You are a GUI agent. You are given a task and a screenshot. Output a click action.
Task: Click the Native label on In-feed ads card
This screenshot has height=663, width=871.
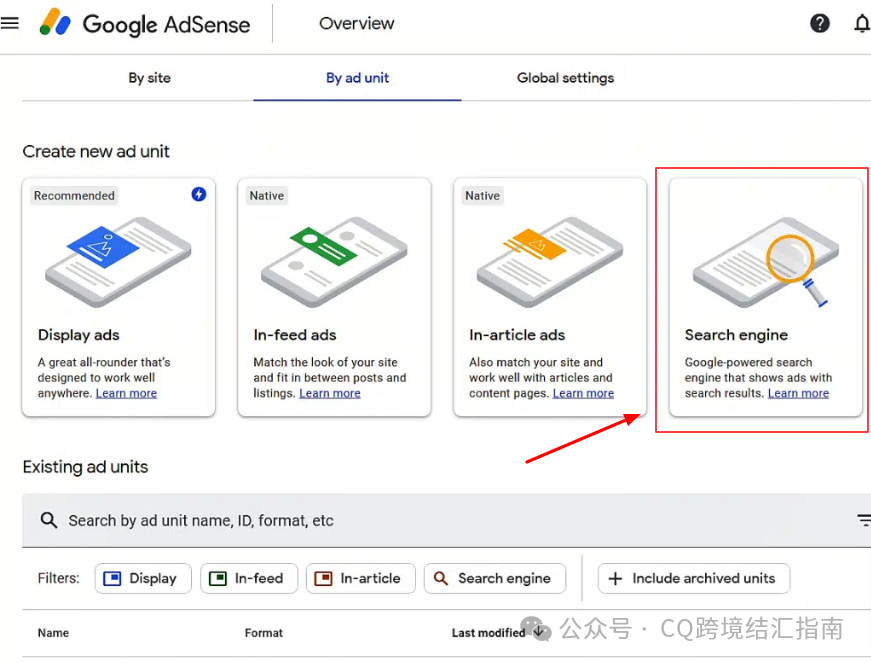coord(267,195)
